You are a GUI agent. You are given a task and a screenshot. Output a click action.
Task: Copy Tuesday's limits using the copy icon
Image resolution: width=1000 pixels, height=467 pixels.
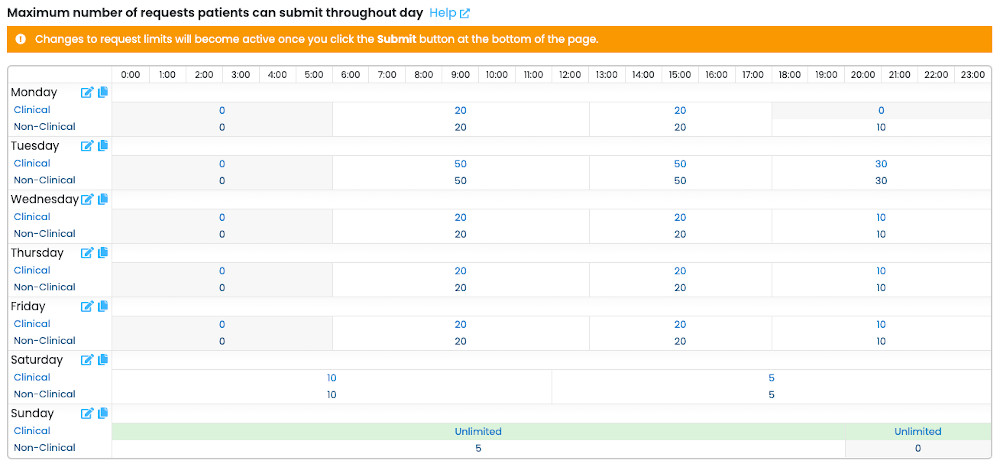coord(103,146)
